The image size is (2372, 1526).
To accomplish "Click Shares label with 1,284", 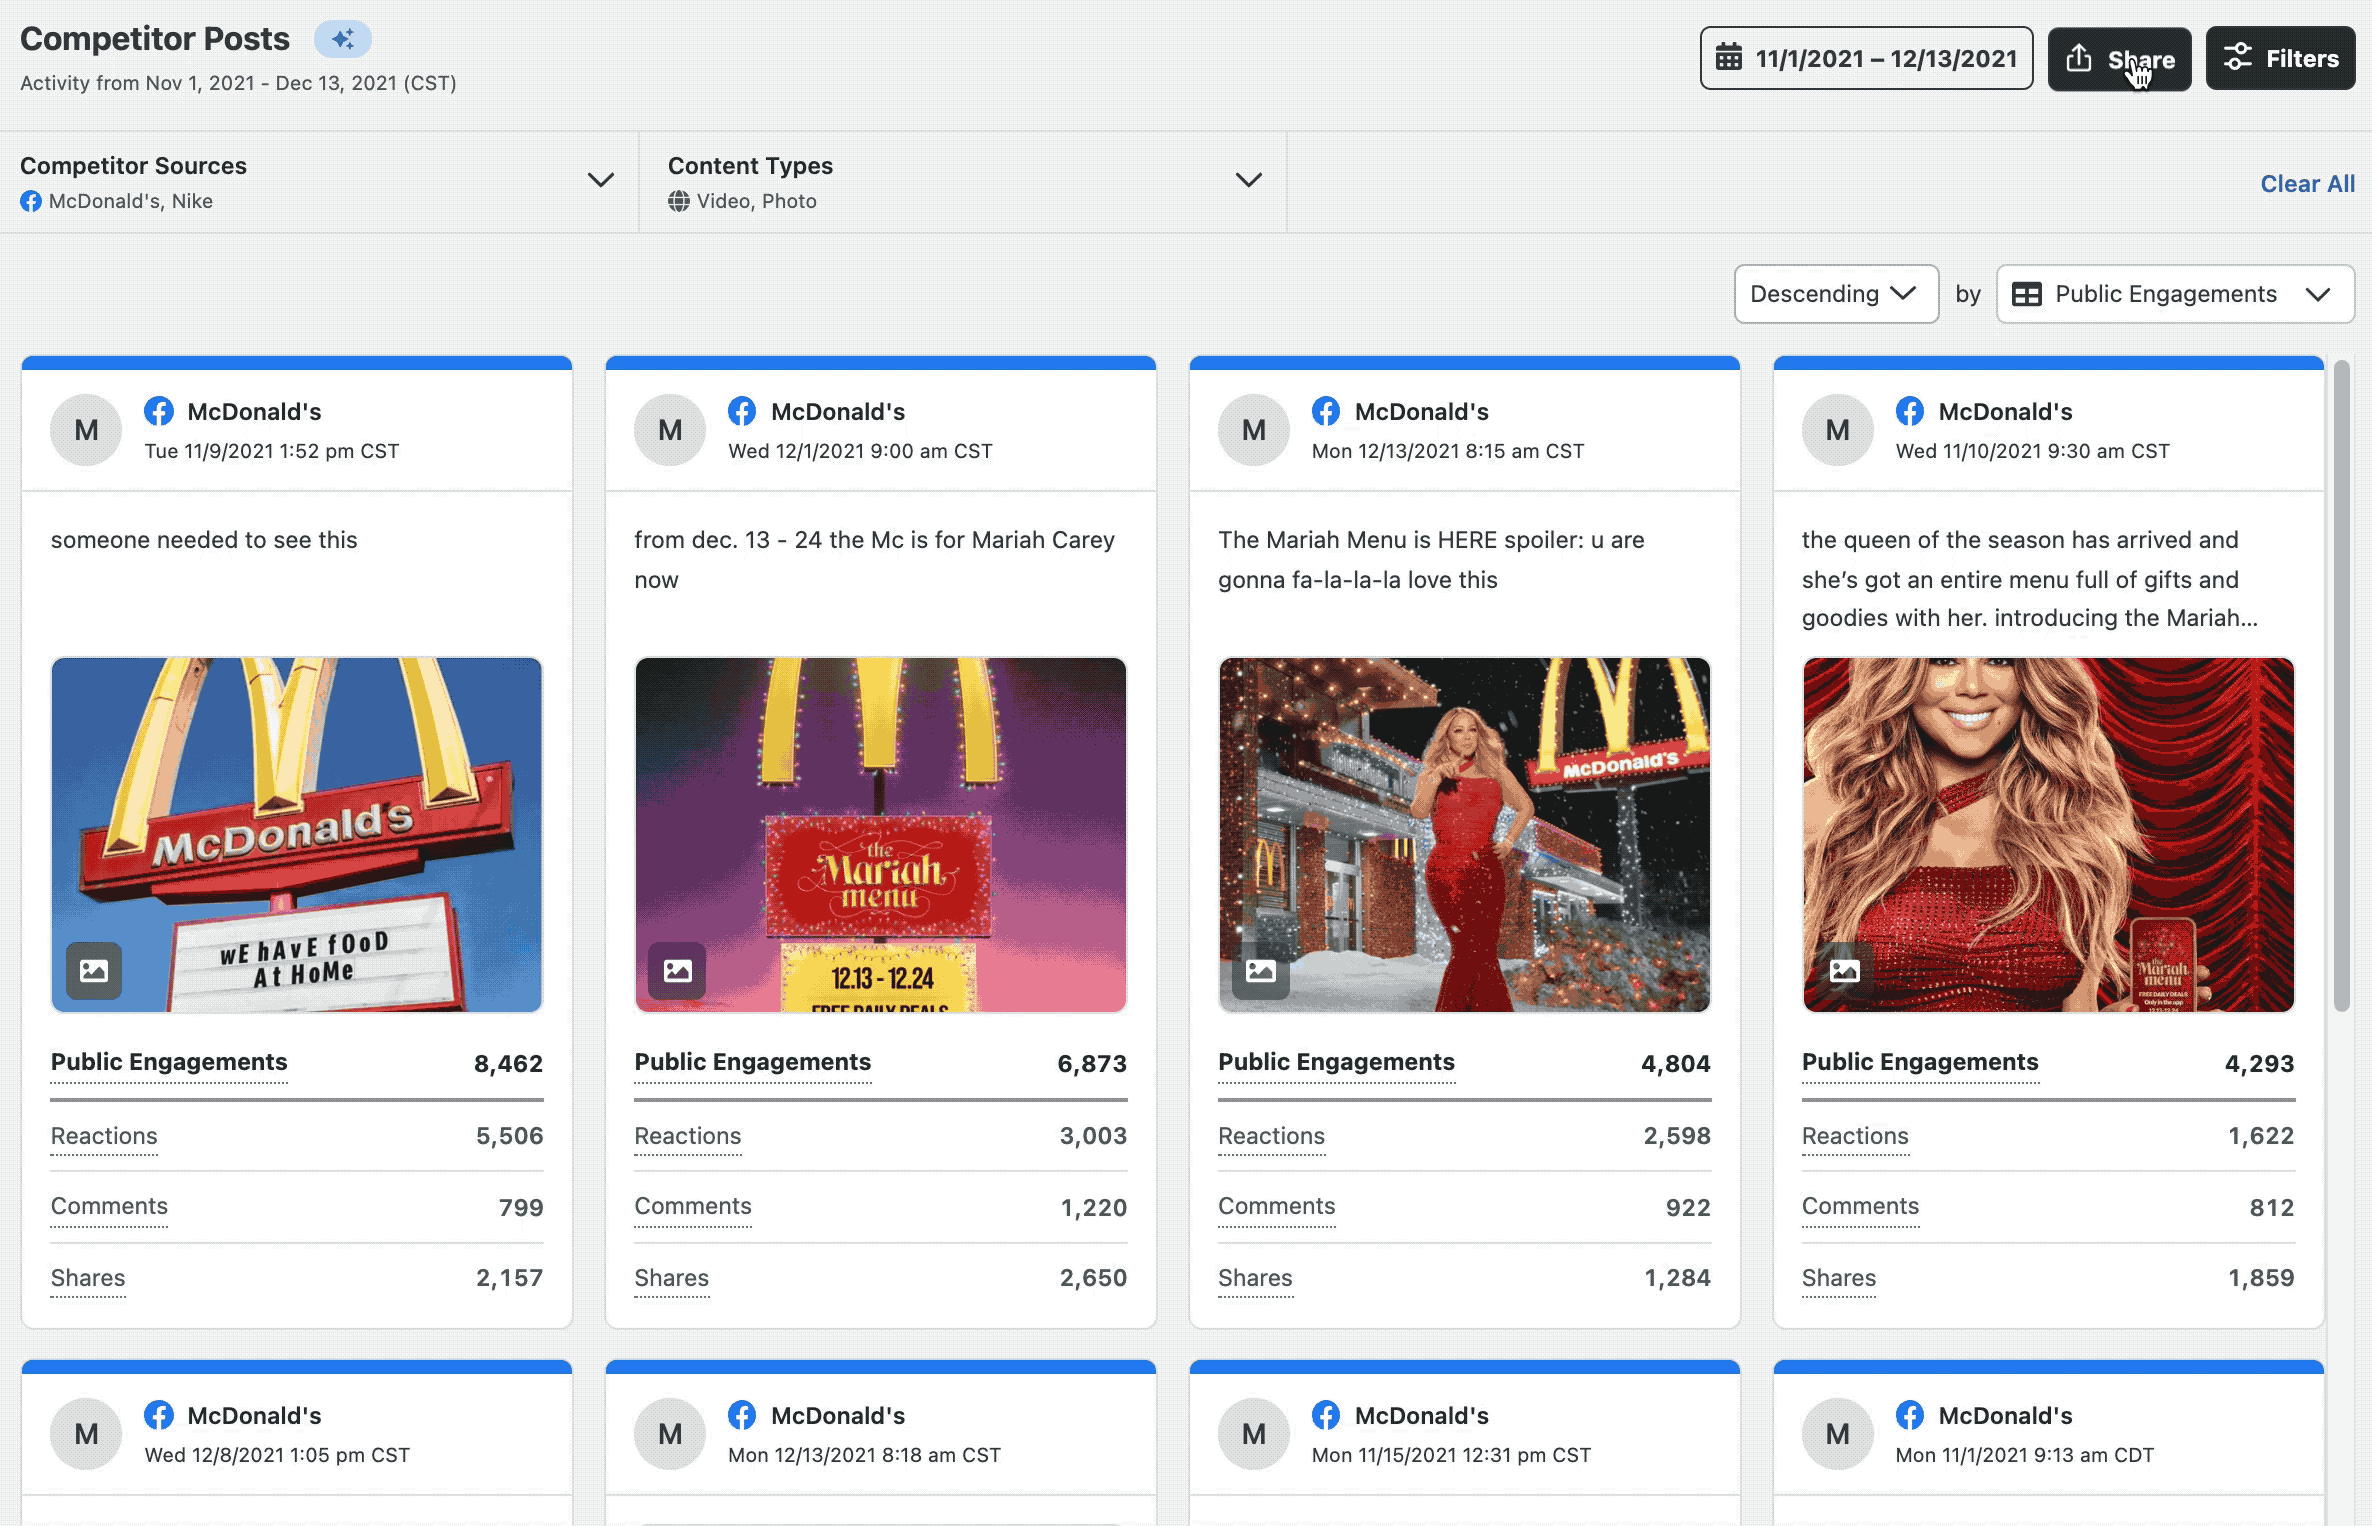I will coord(1255,1278).
